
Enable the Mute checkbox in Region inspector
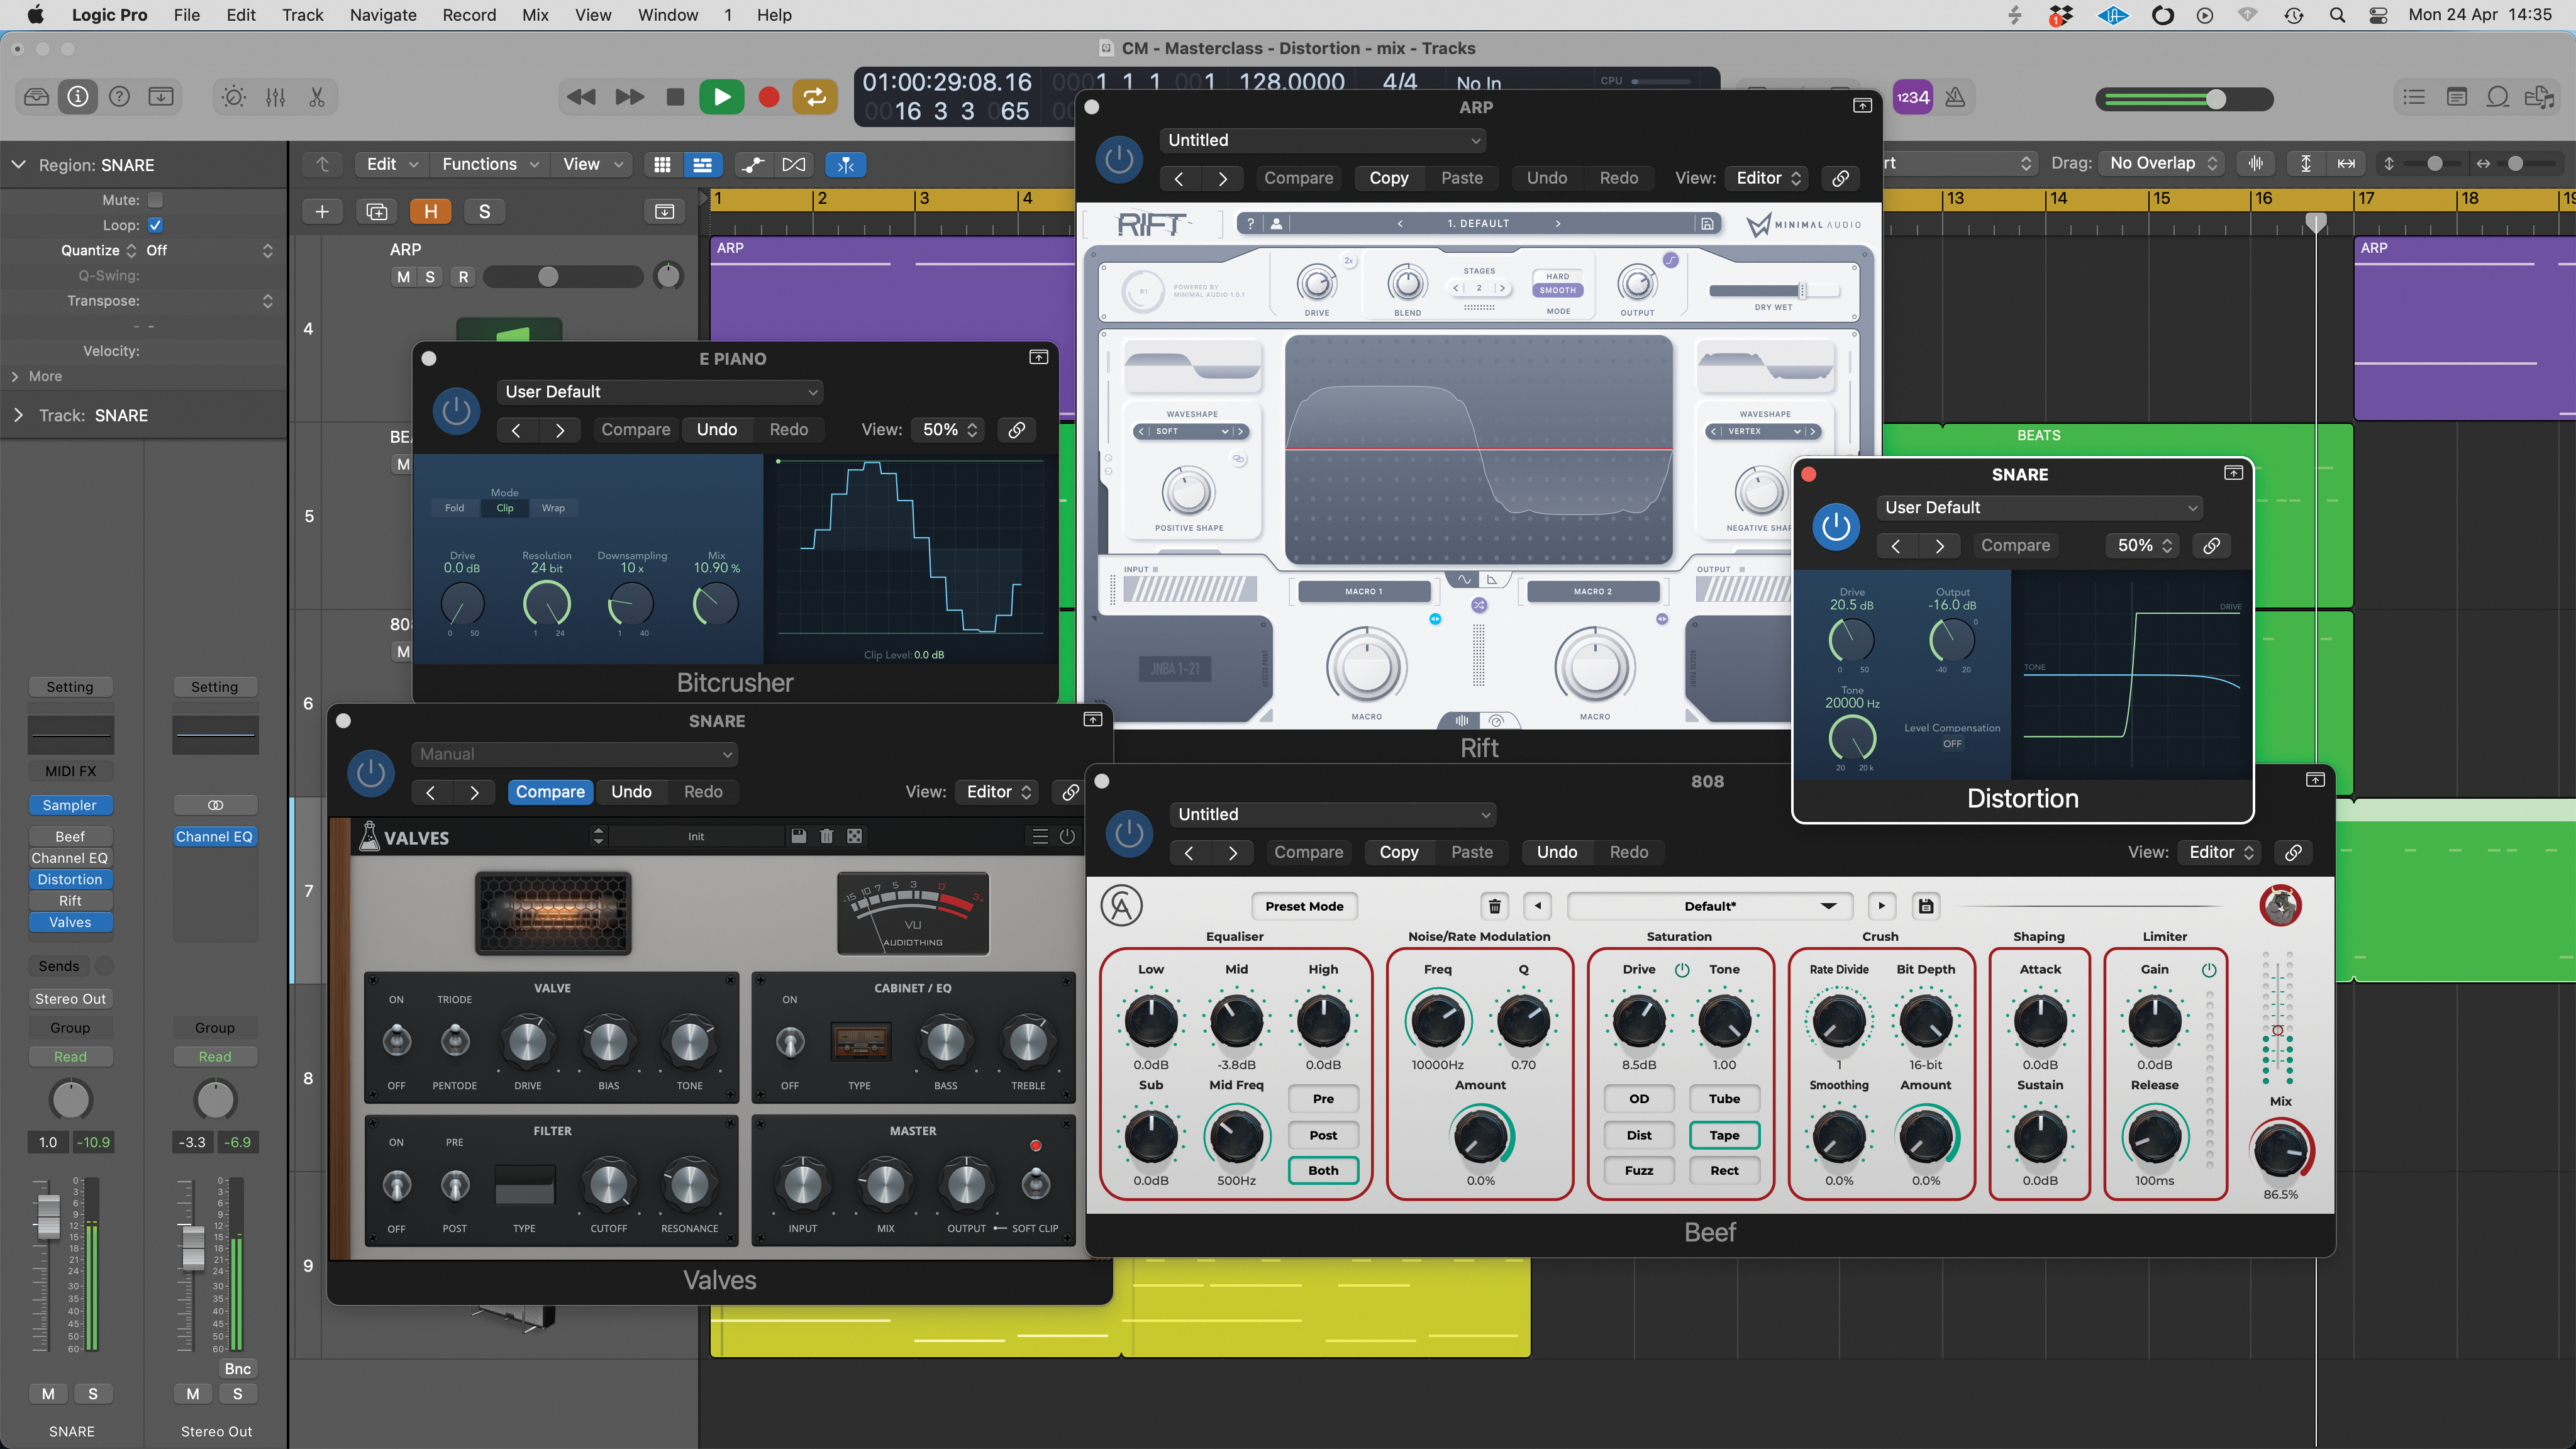click(x=155, y=200)
